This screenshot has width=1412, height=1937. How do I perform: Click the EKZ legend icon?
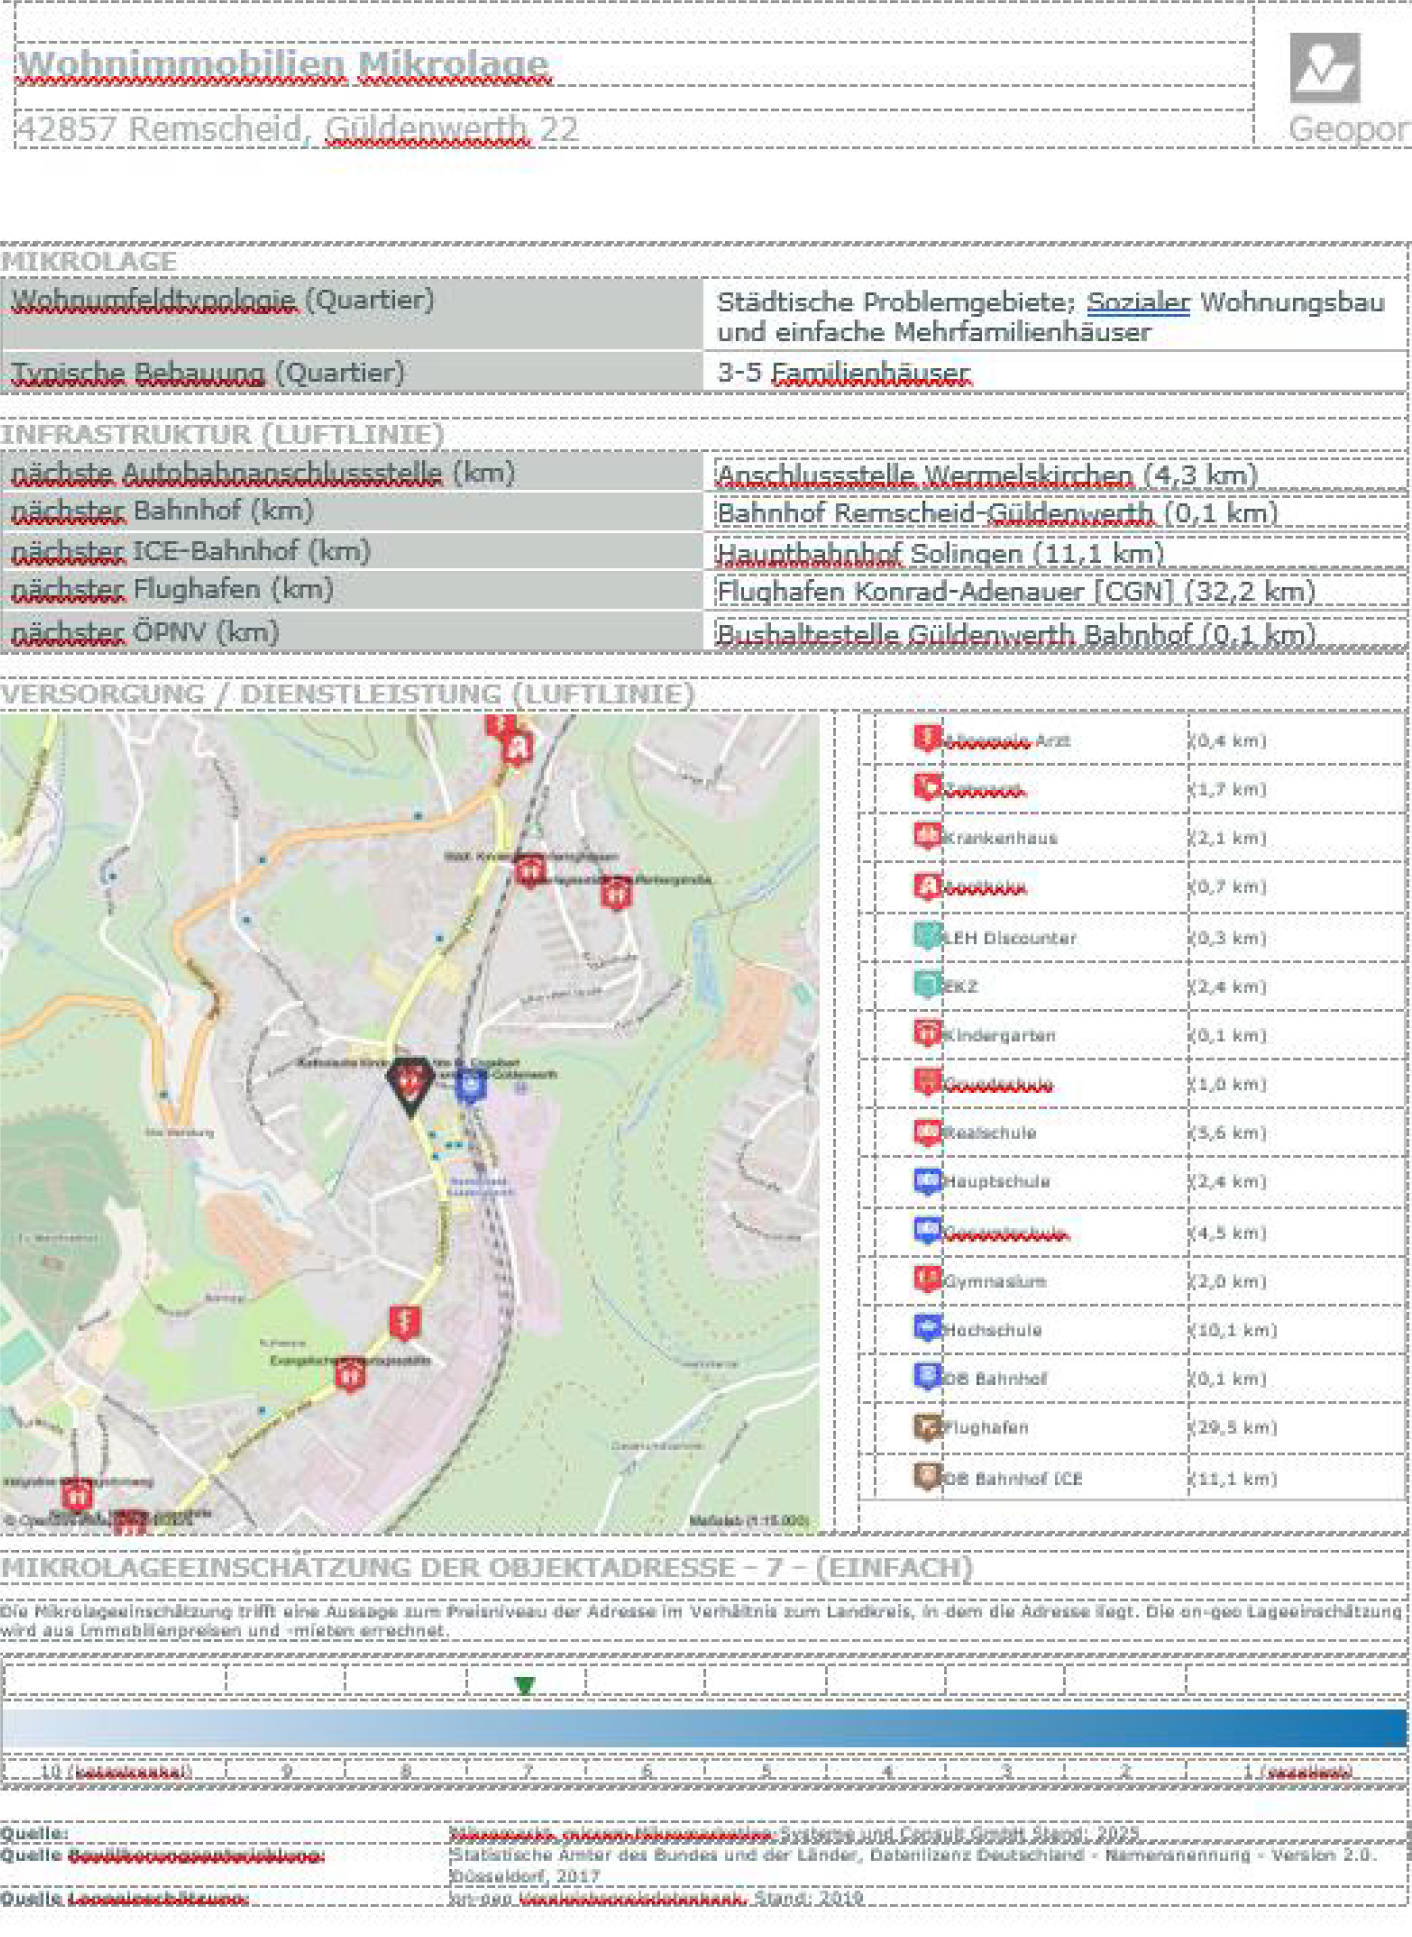tap(927, 984)
